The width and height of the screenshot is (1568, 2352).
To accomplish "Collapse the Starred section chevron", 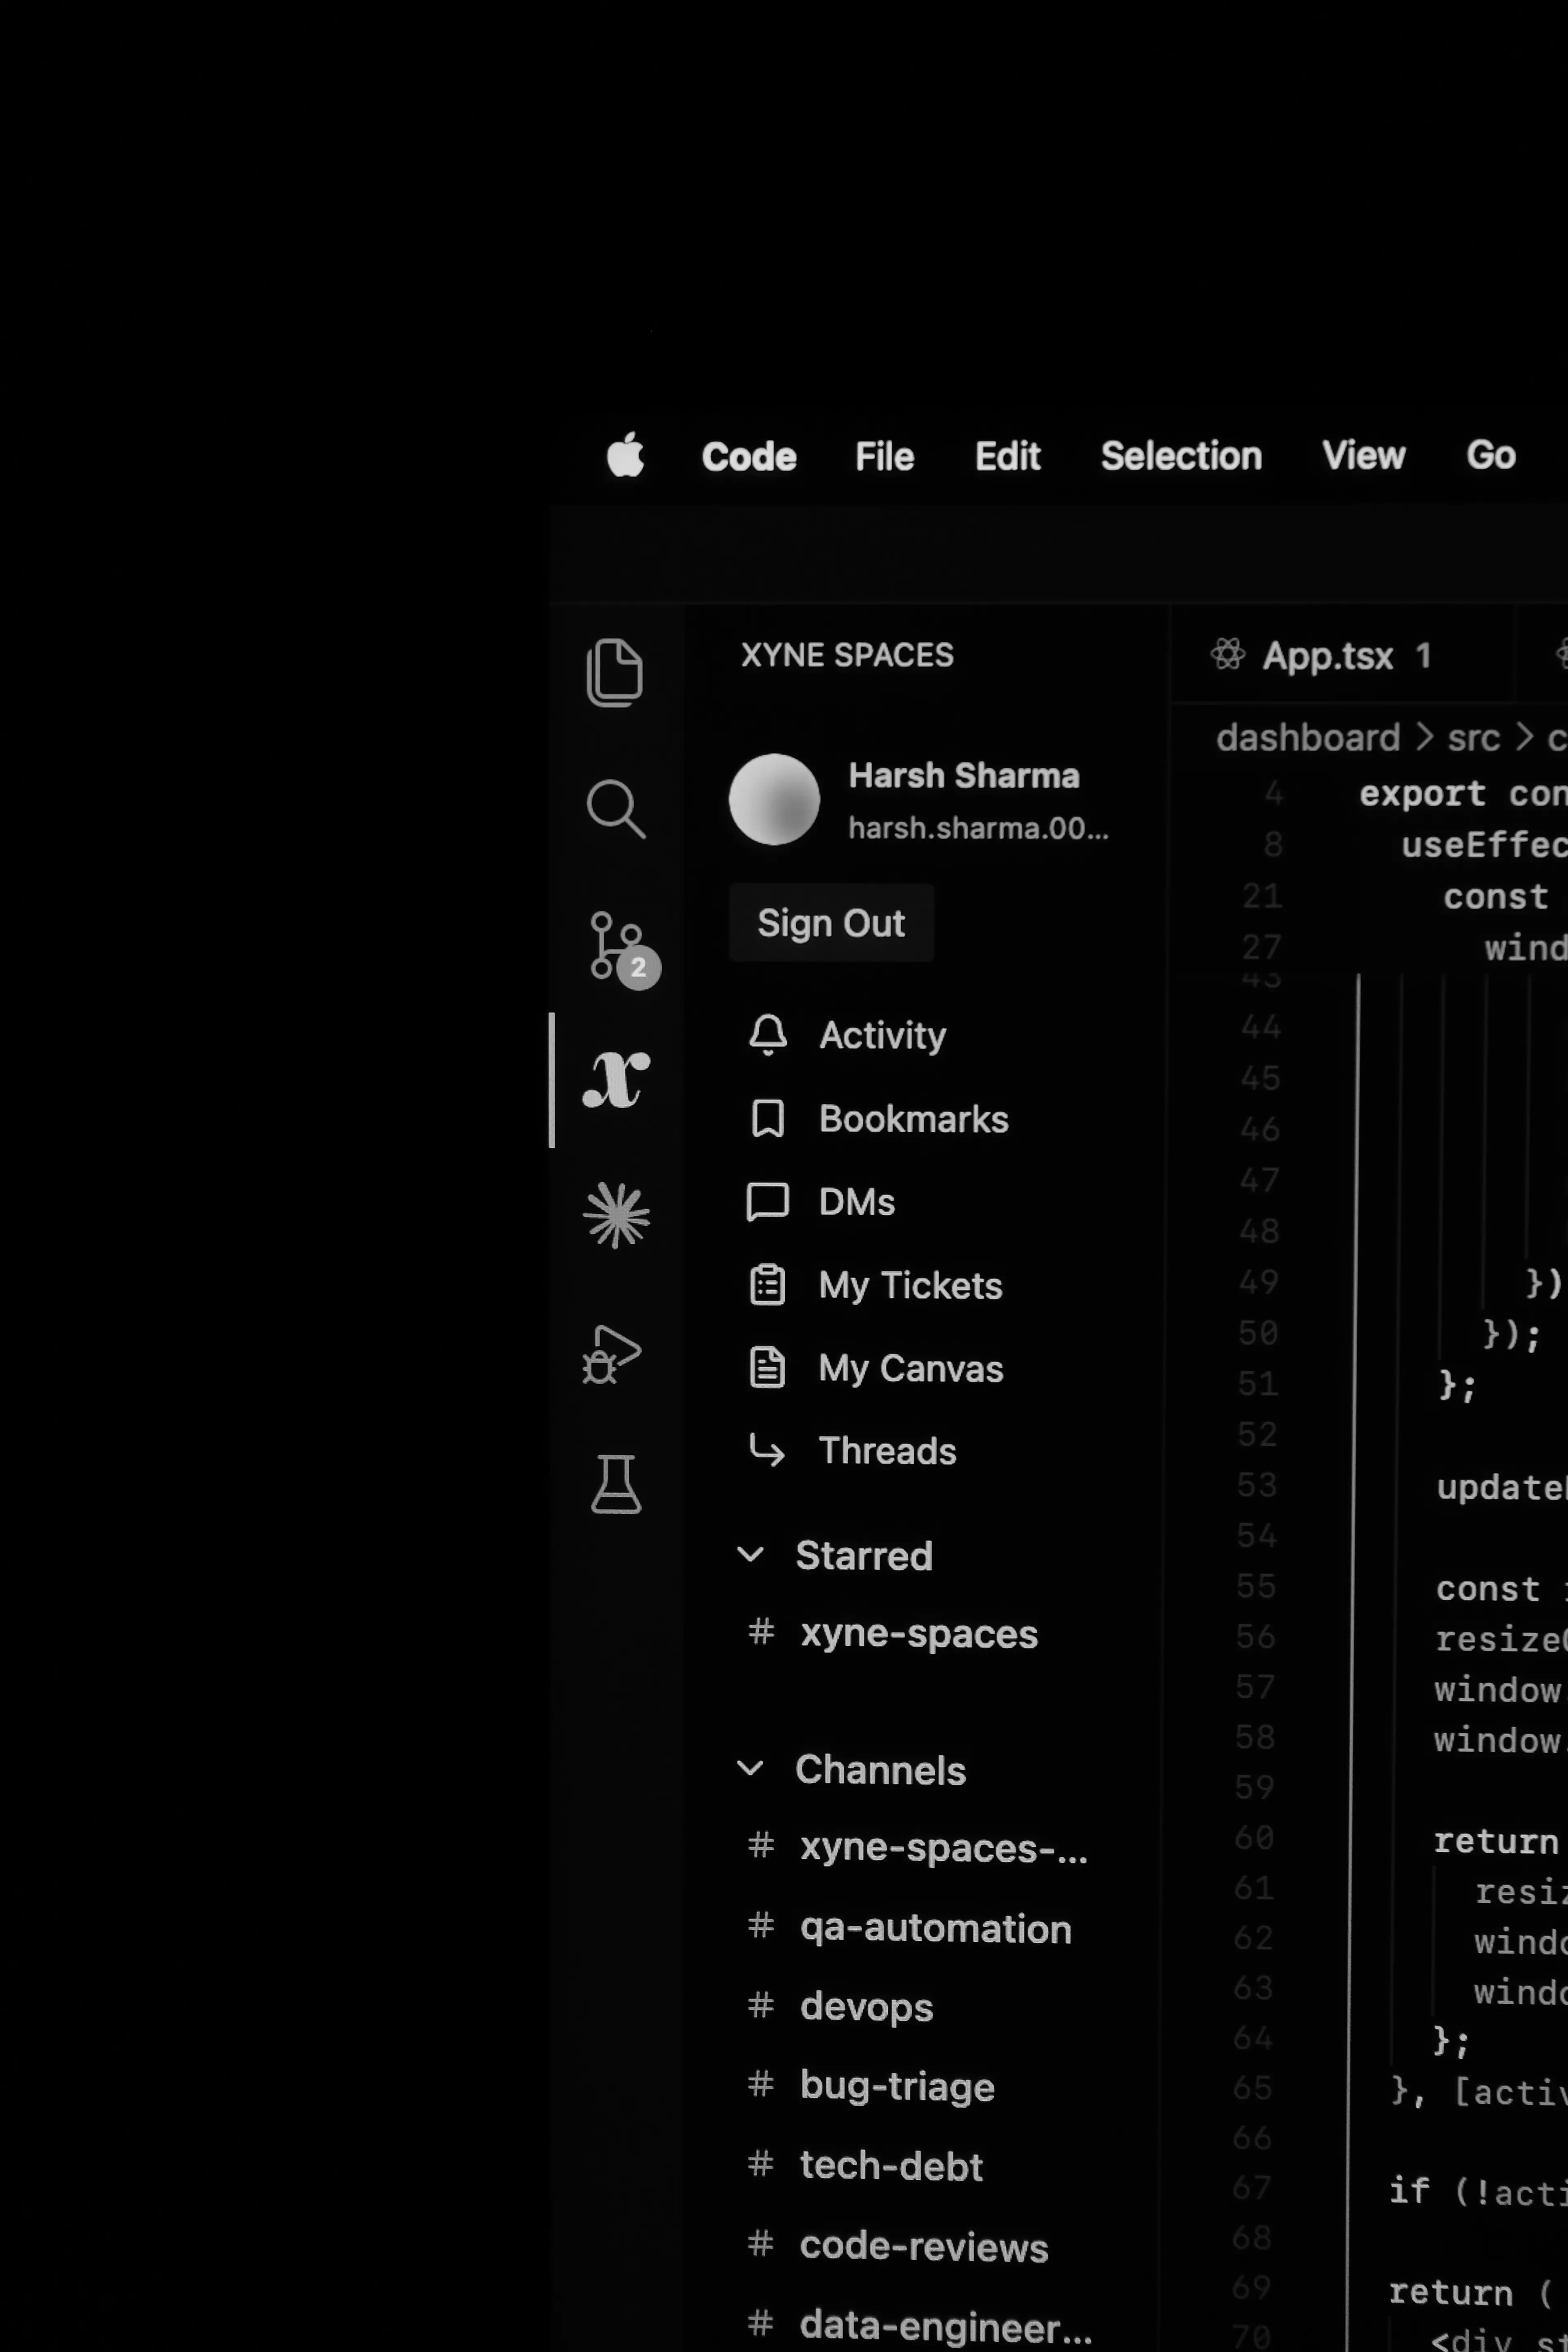I will click(x=750, y=1555).
